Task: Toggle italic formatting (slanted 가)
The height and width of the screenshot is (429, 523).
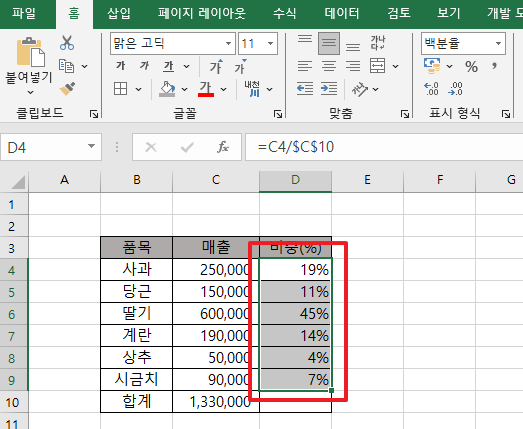Action: pyautogui.click(x=144, y=66)
